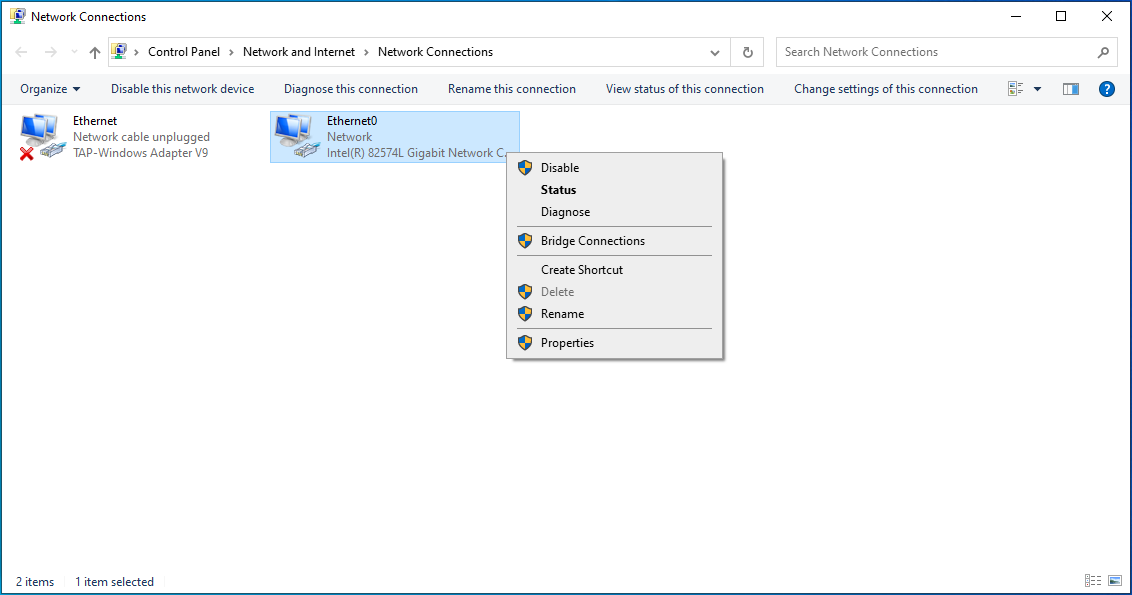Refresh the Network Connections view
The width and height of the screenshot is (1132, 595).
tap(747, 51)
